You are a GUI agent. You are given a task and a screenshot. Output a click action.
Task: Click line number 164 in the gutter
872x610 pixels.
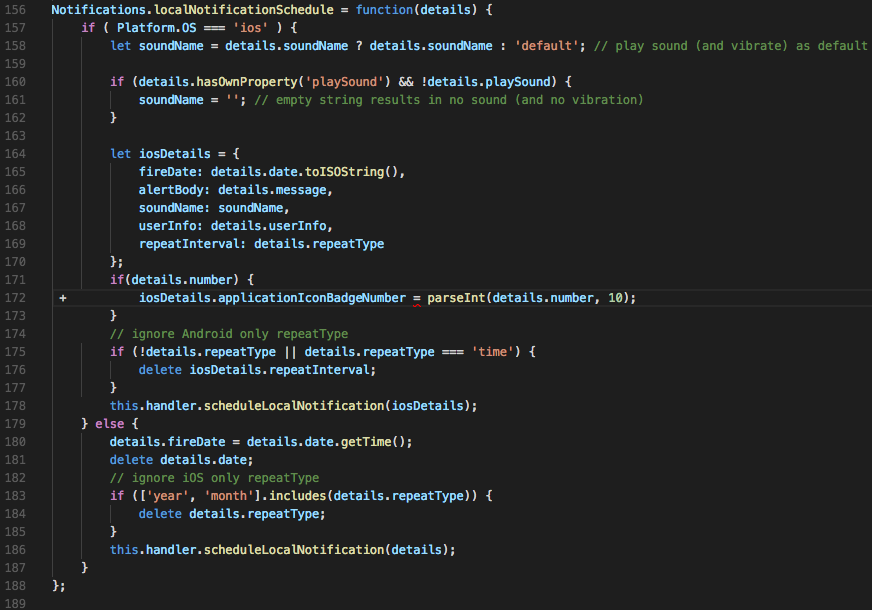pos(15,154)
